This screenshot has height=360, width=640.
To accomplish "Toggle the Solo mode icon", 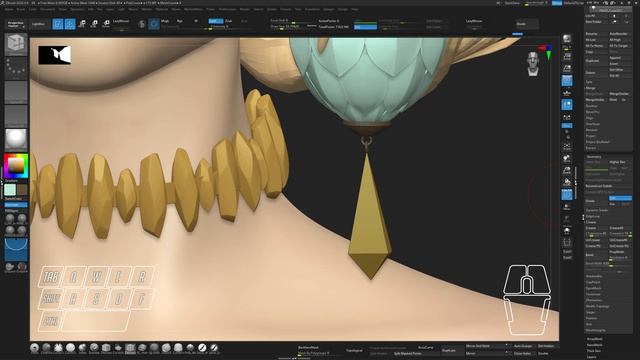I will point(567,231).
